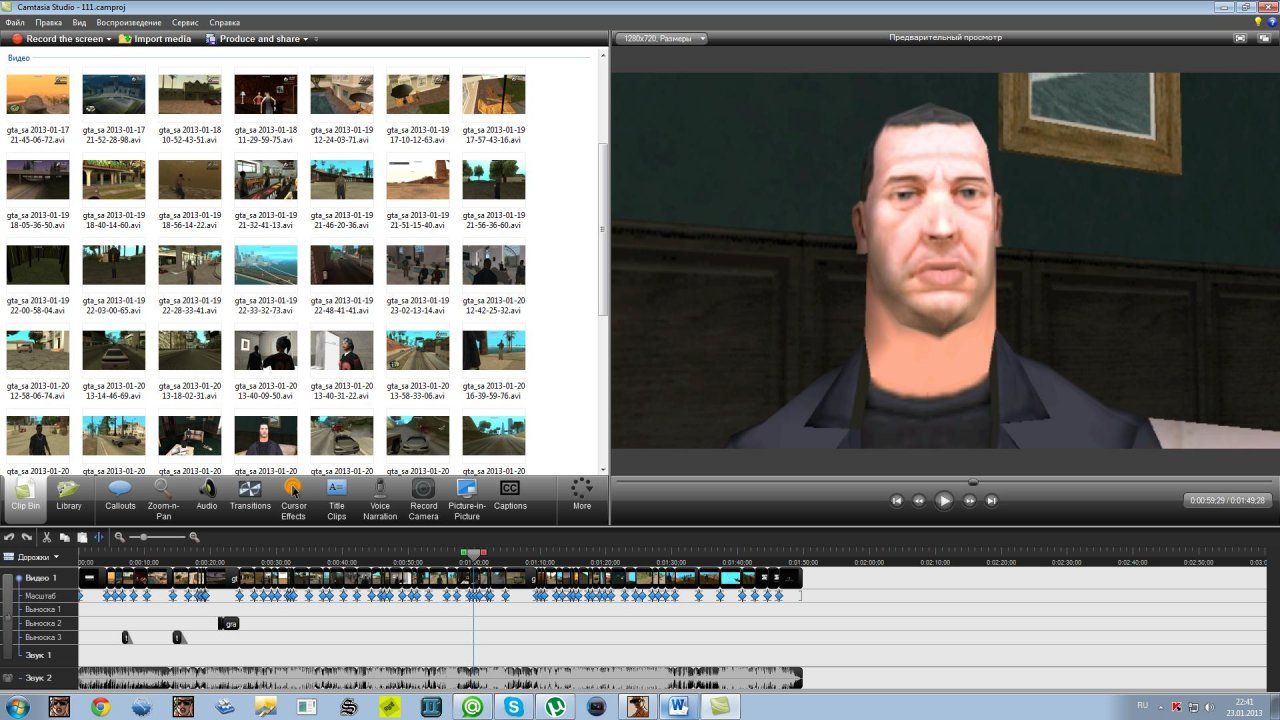Image resolution: width=1280 pixels, height=720 pixels.
Task: Detach the preview window
Action: [1266, 38]
